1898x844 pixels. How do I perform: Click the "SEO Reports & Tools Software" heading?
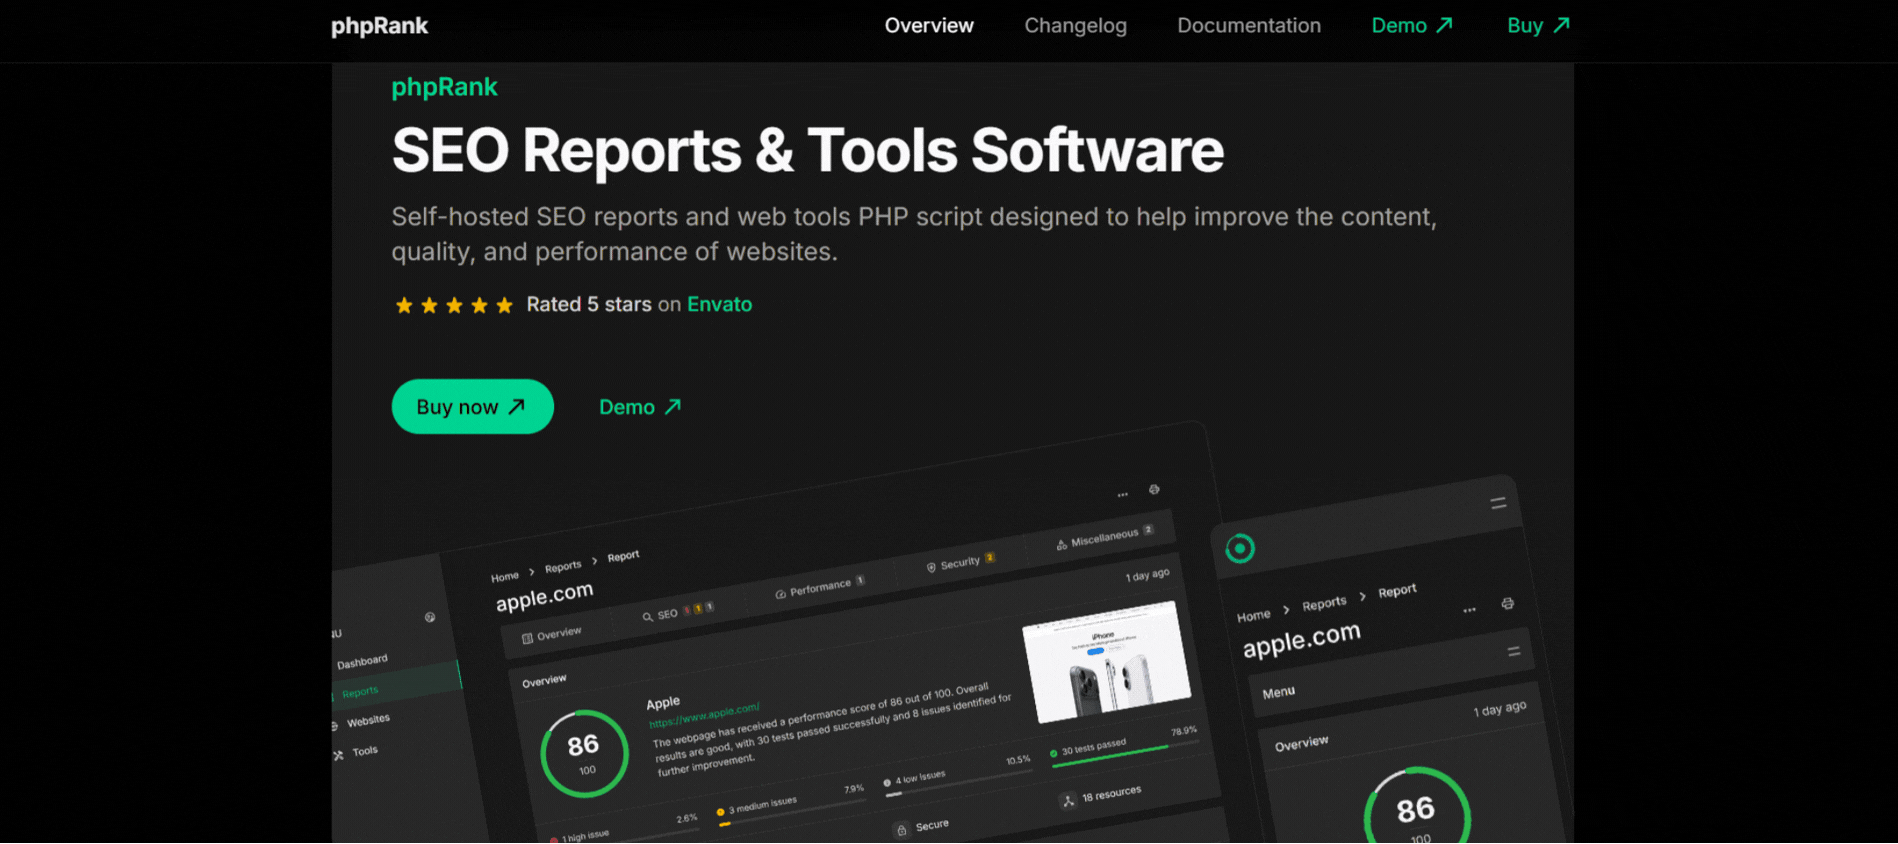[807, 150]
